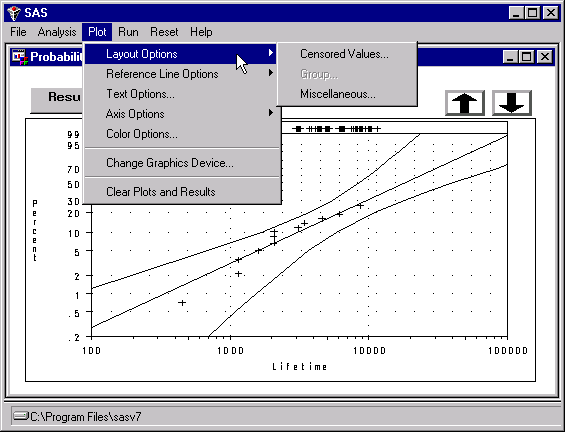
Task: Close the open Plot menu
Action: (x=97, y=32)
